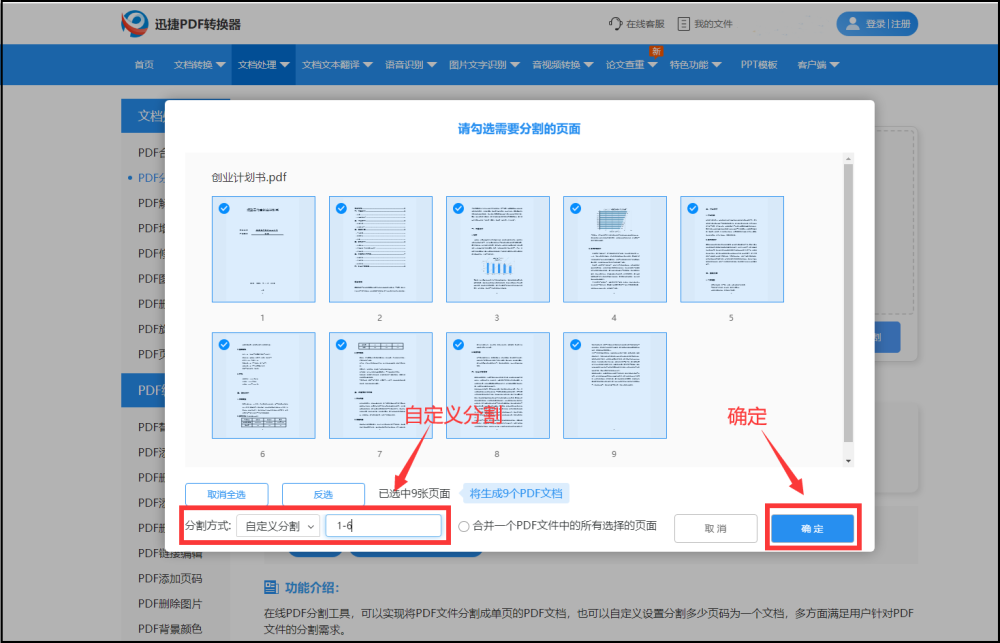This screenshot has width=1000, height=643.
Task: Click the page range input showing 1-6
Action: (385, 527)
